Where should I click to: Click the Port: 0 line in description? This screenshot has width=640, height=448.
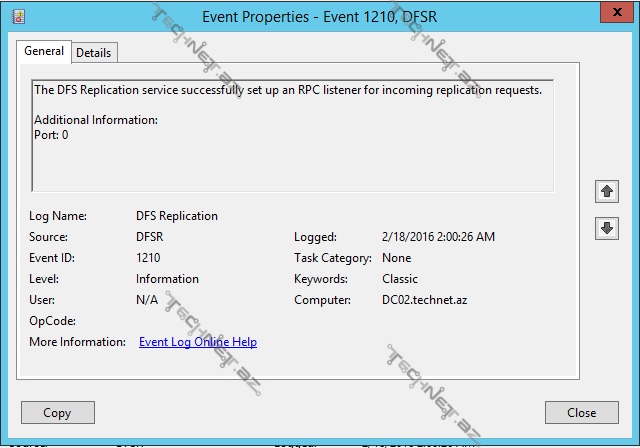[51, 135]
